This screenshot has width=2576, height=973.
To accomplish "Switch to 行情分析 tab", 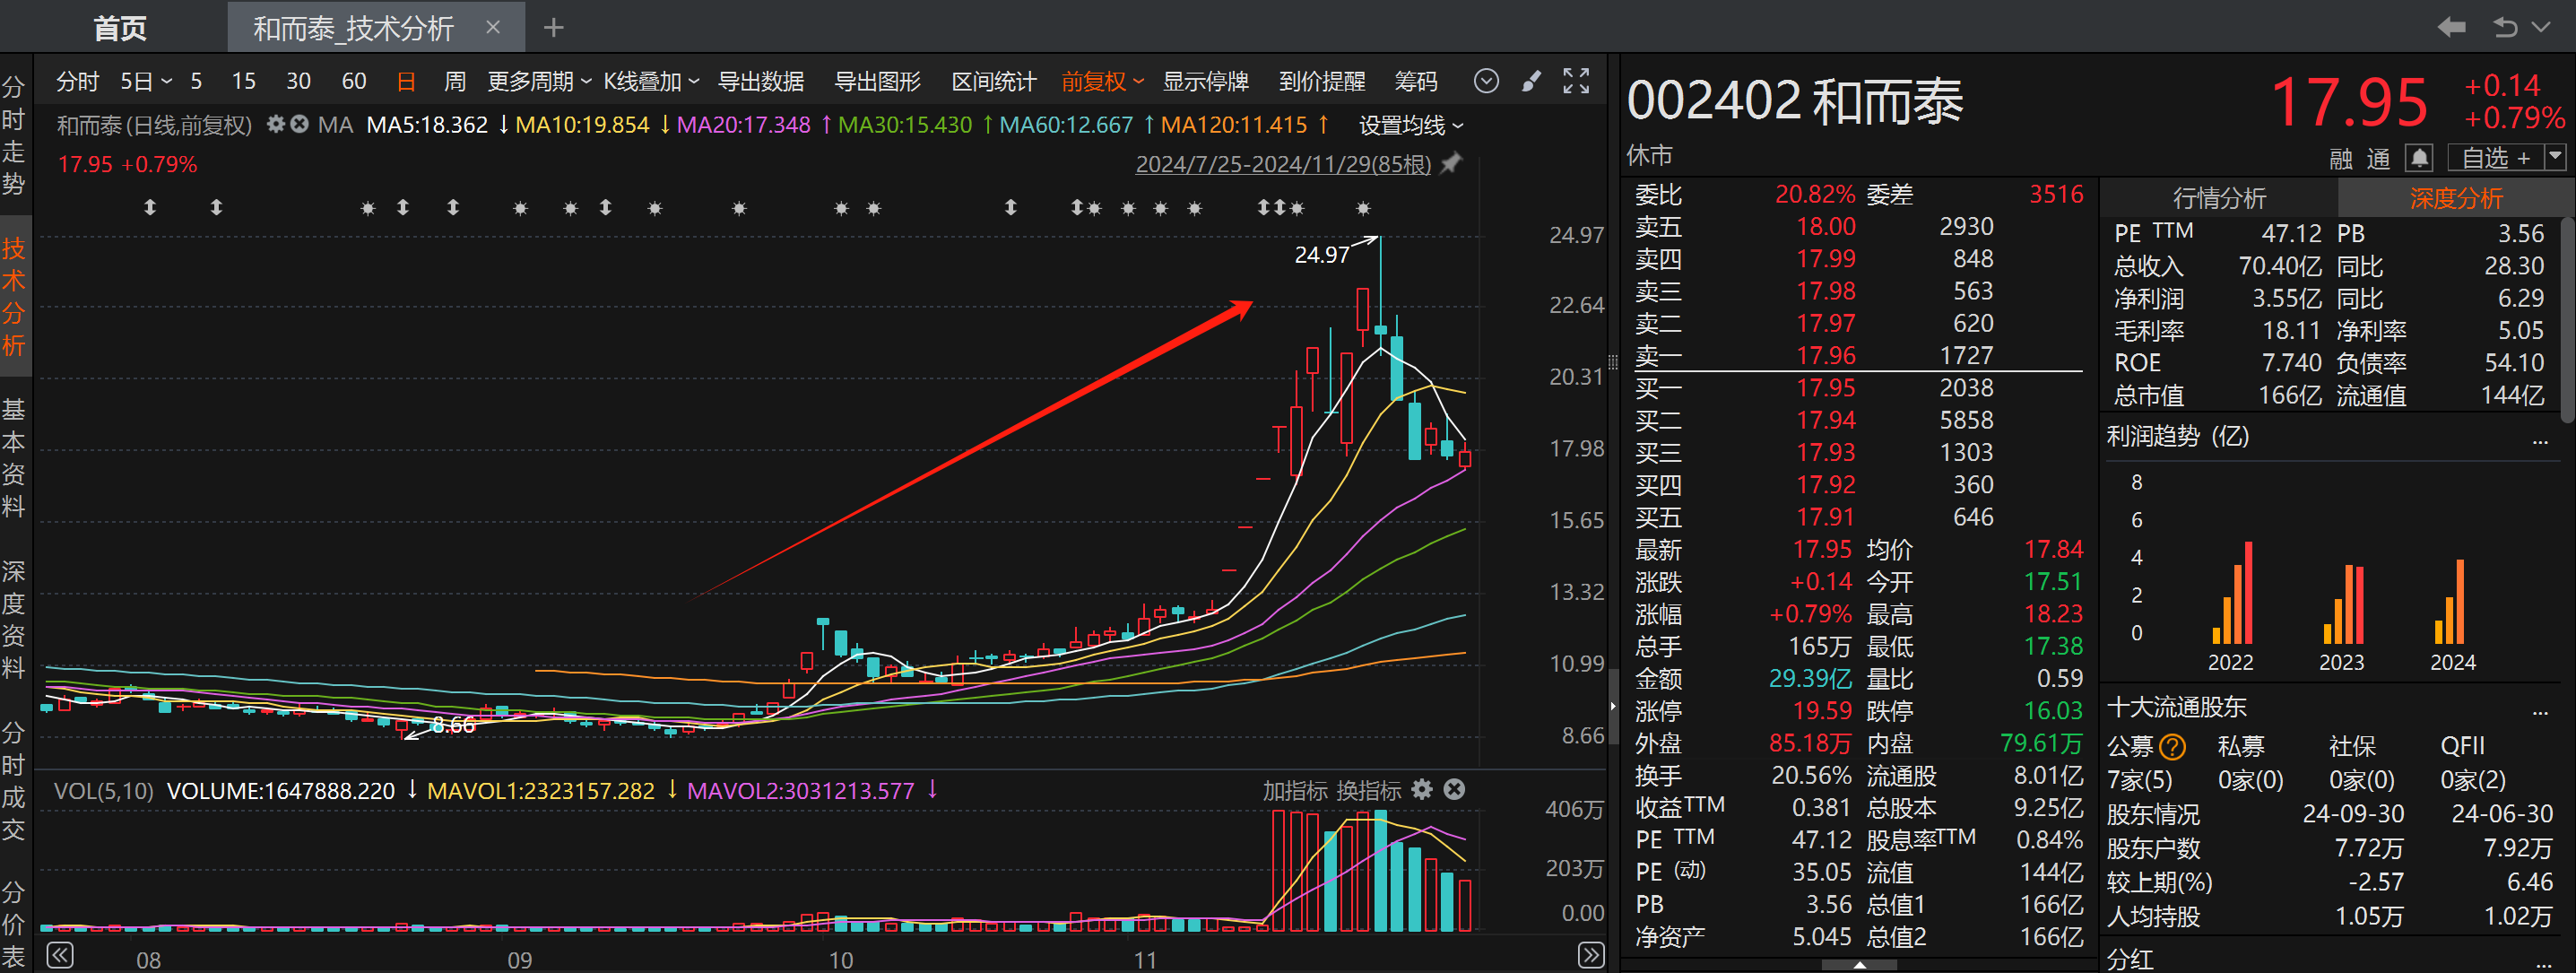I will pos(2218,198).
